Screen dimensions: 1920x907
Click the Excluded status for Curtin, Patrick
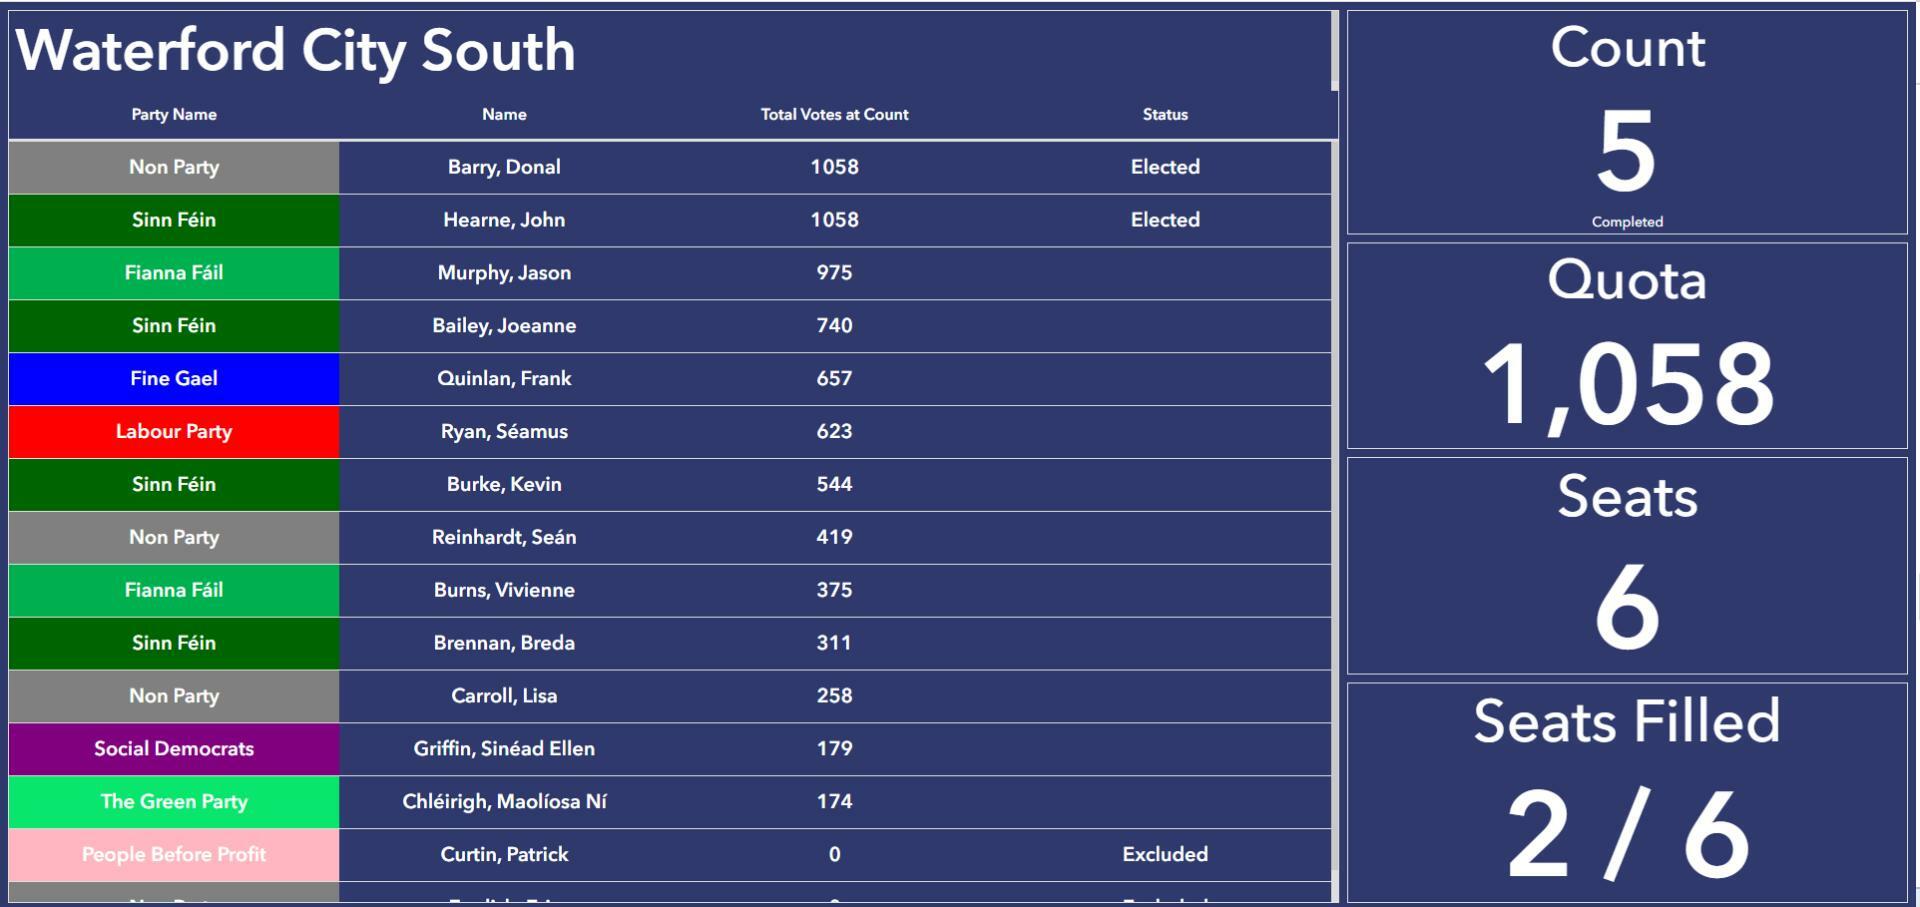coord(1165,855)
